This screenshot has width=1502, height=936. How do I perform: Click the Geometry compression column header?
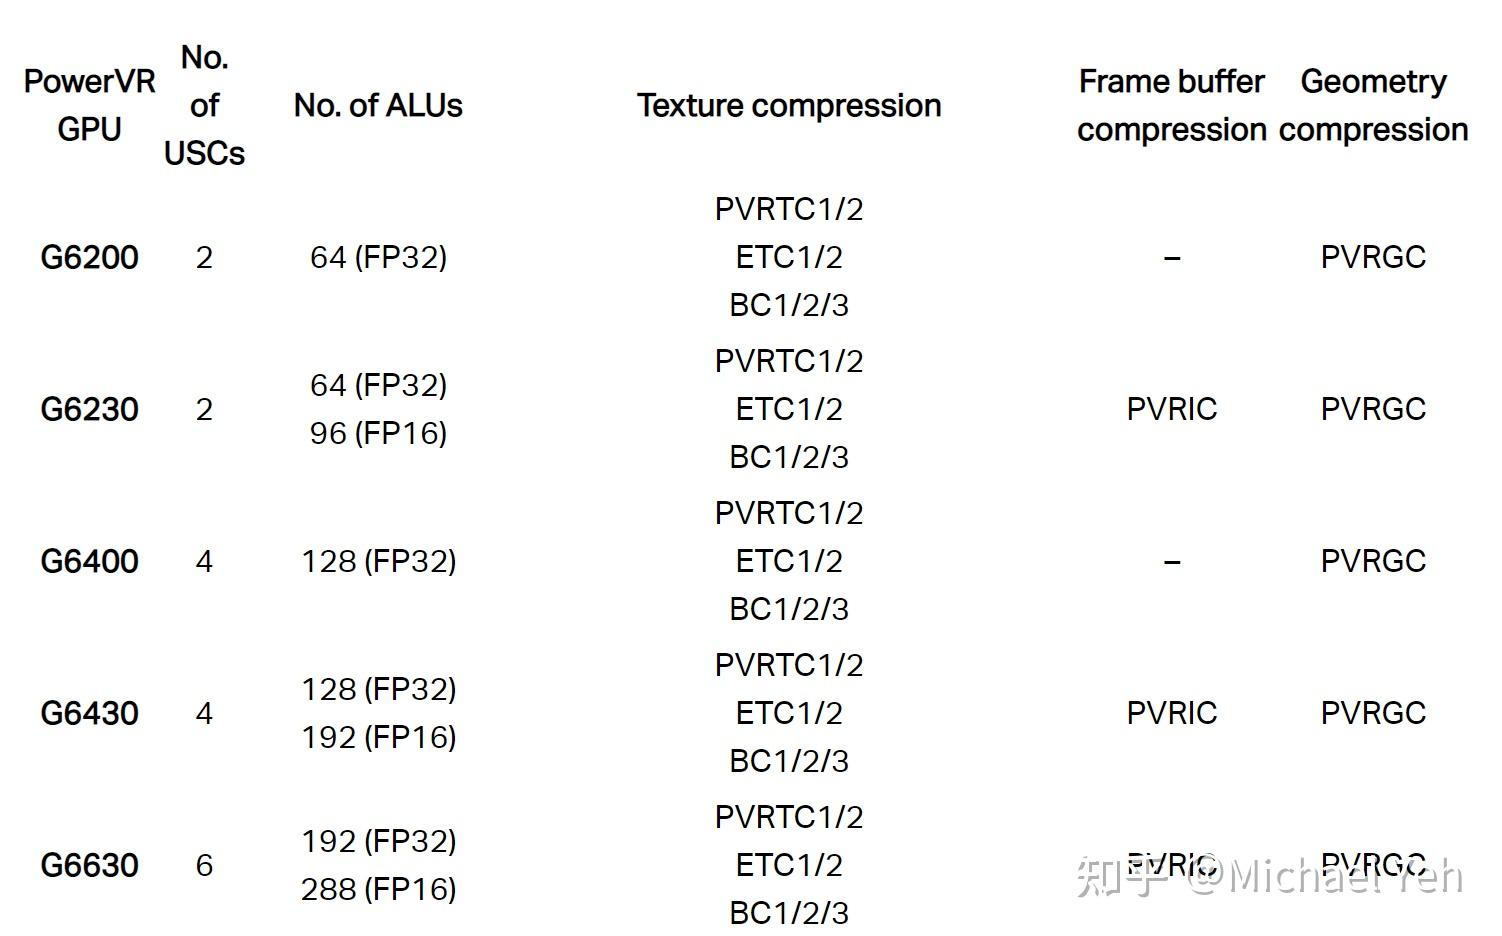click(1373, 105)
